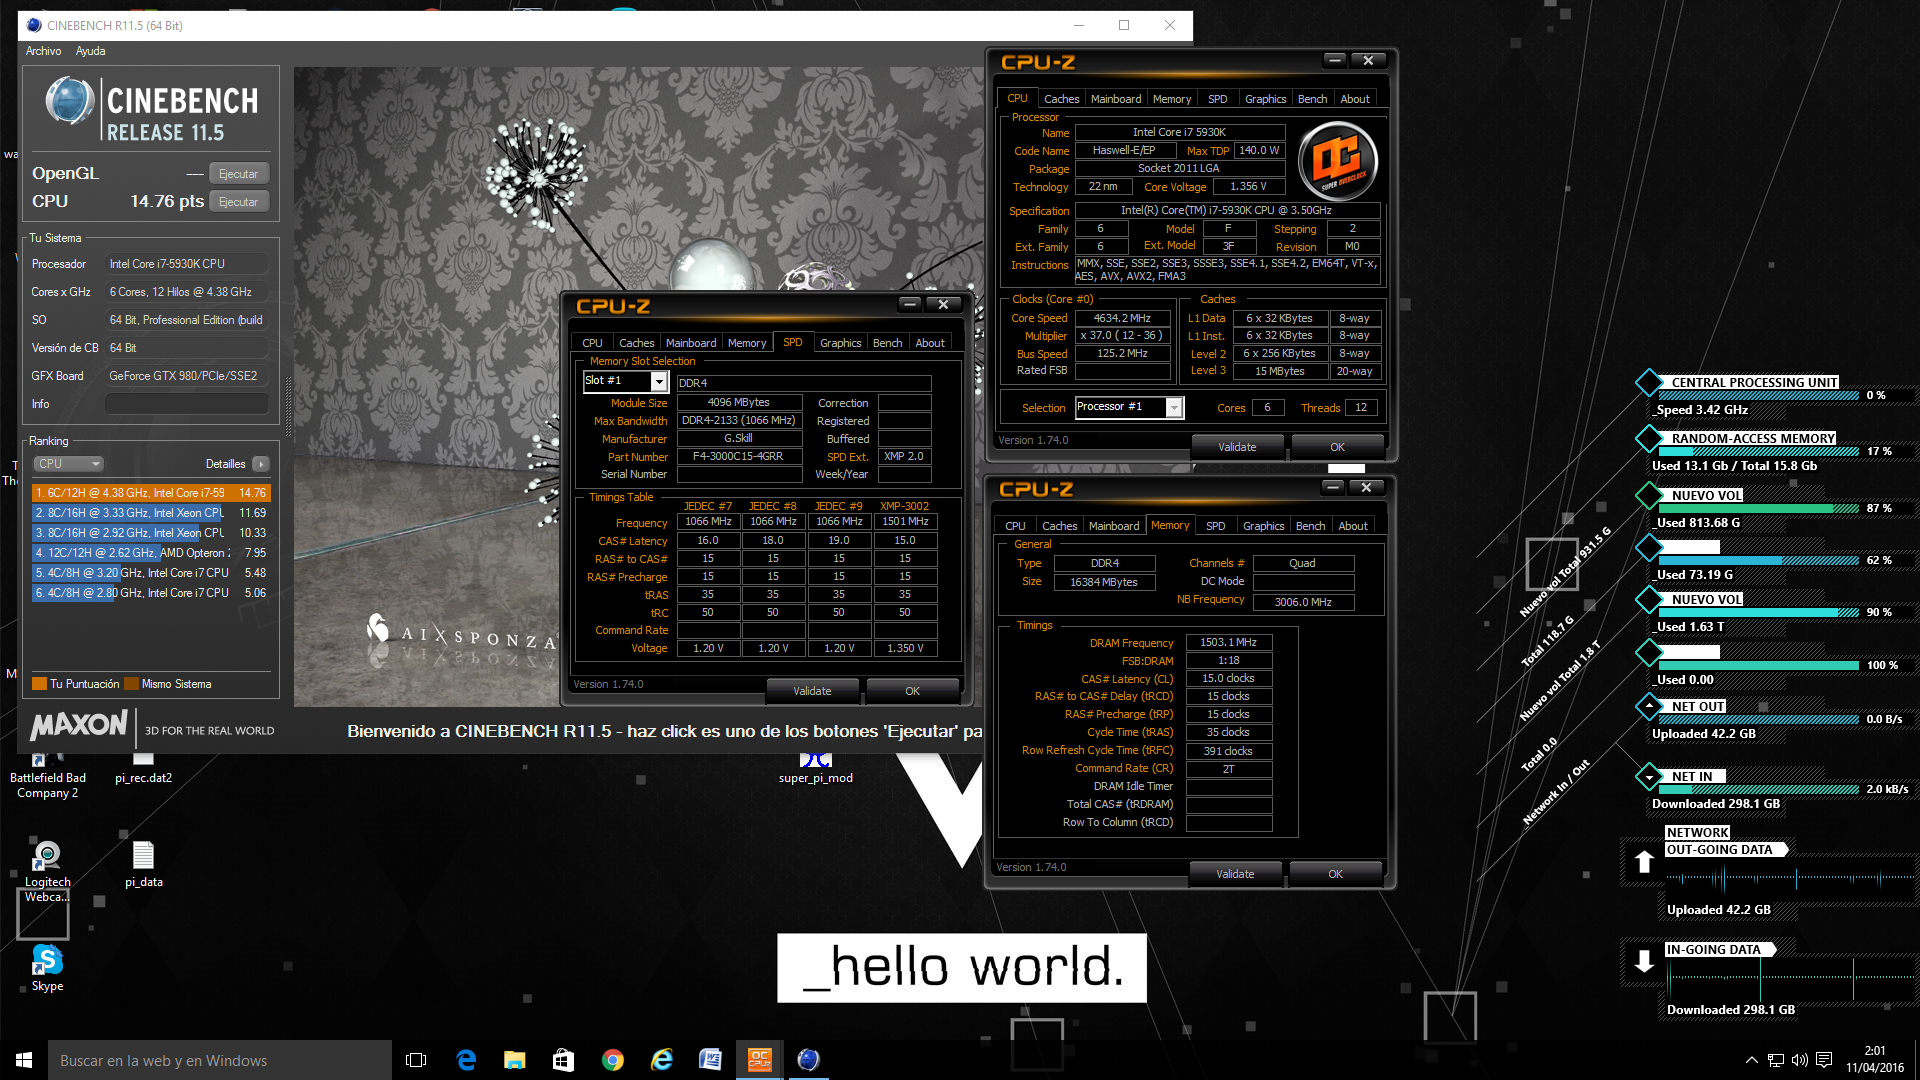Click the Random-Access Memory usage bar
The height and width of the screenshot is (1080, 1920).
[x=1757, y=452]
